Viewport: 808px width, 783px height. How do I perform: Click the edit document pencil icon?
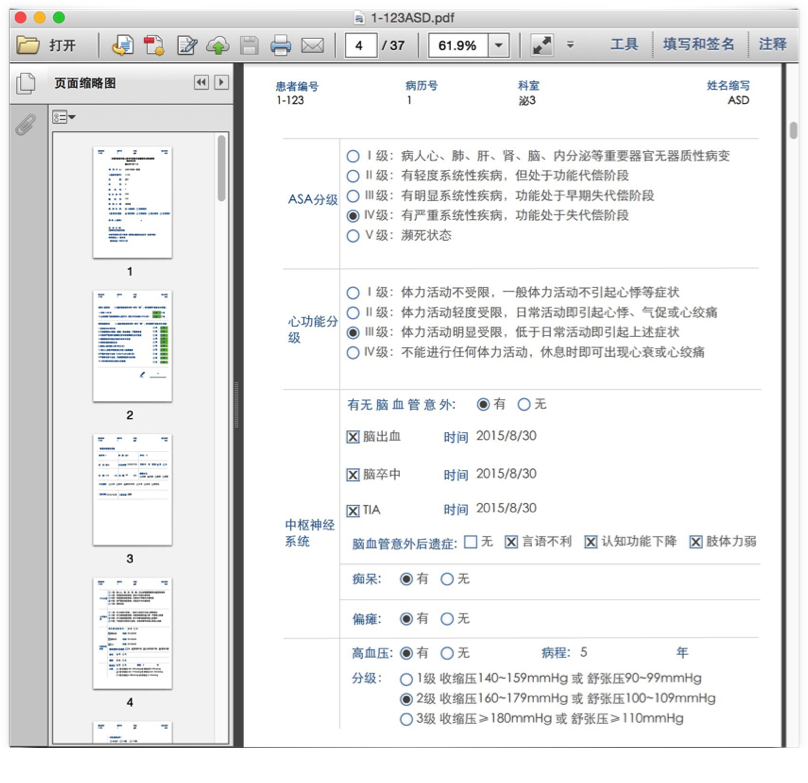[186, 45]
